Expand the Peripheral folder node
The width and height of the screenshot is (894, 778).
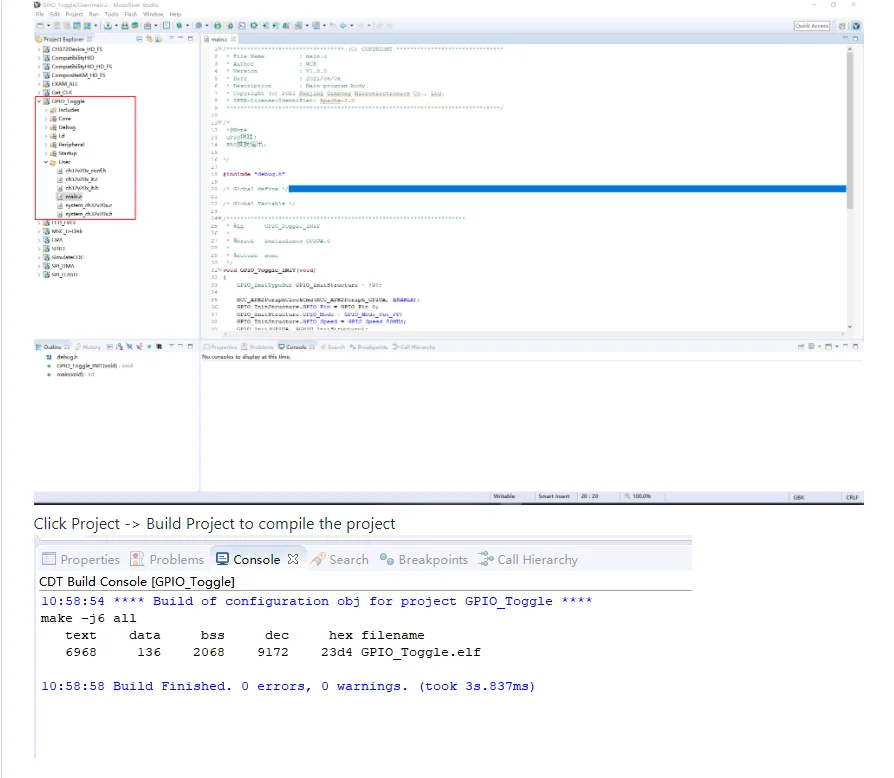46,145
